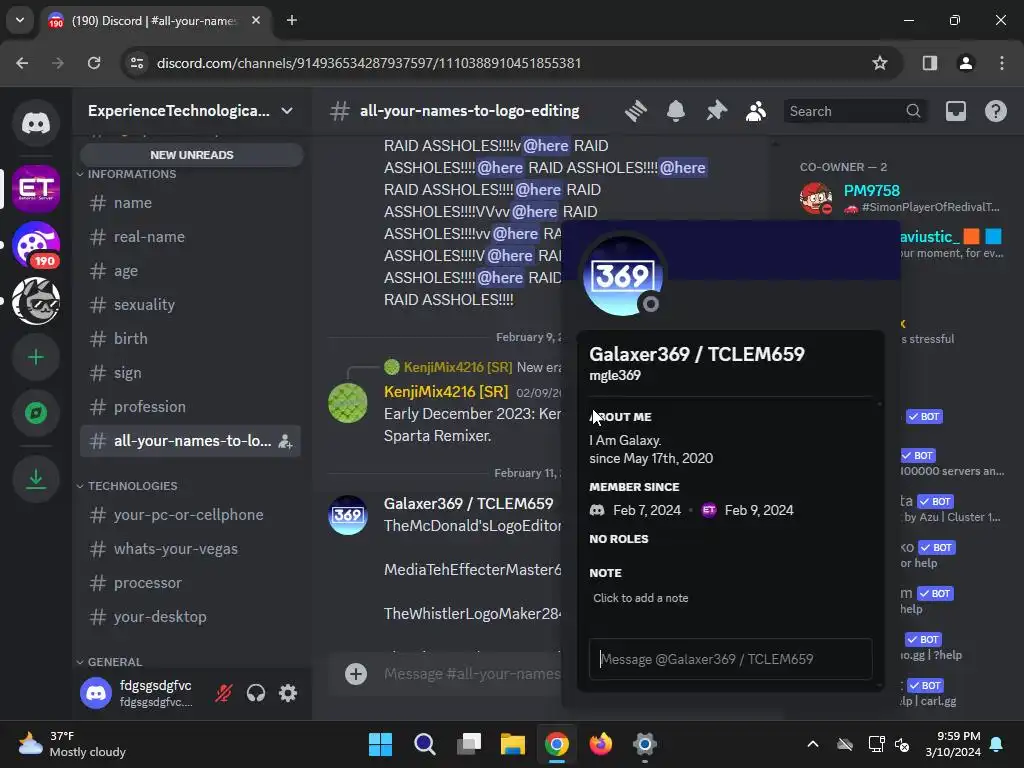1024x768 pixels.
Task: Click the attach file plus button
Action: pyautogui.click(x=356, y=674)
